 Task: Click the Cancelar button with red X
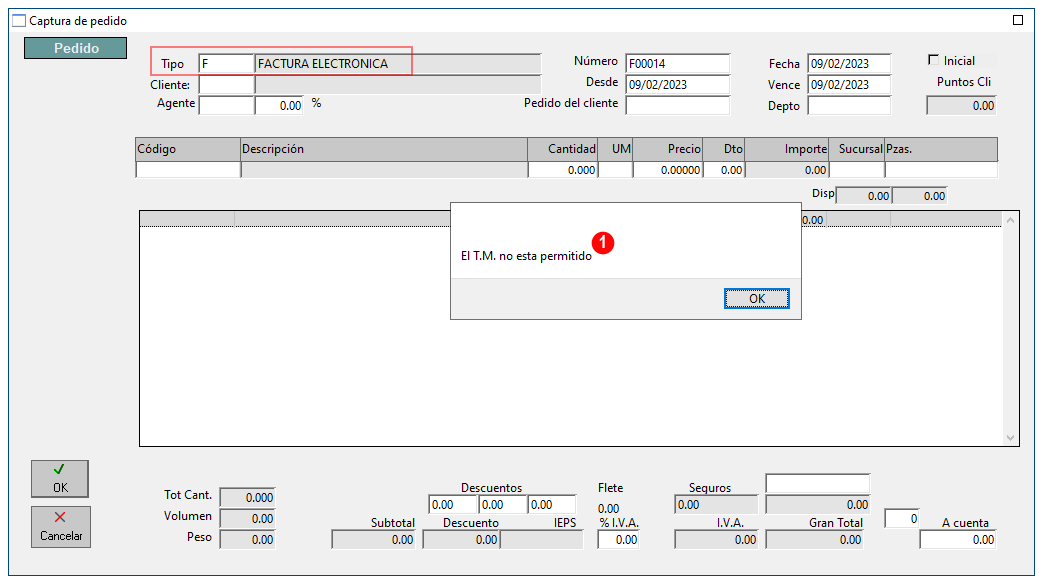tap(61, 527)
